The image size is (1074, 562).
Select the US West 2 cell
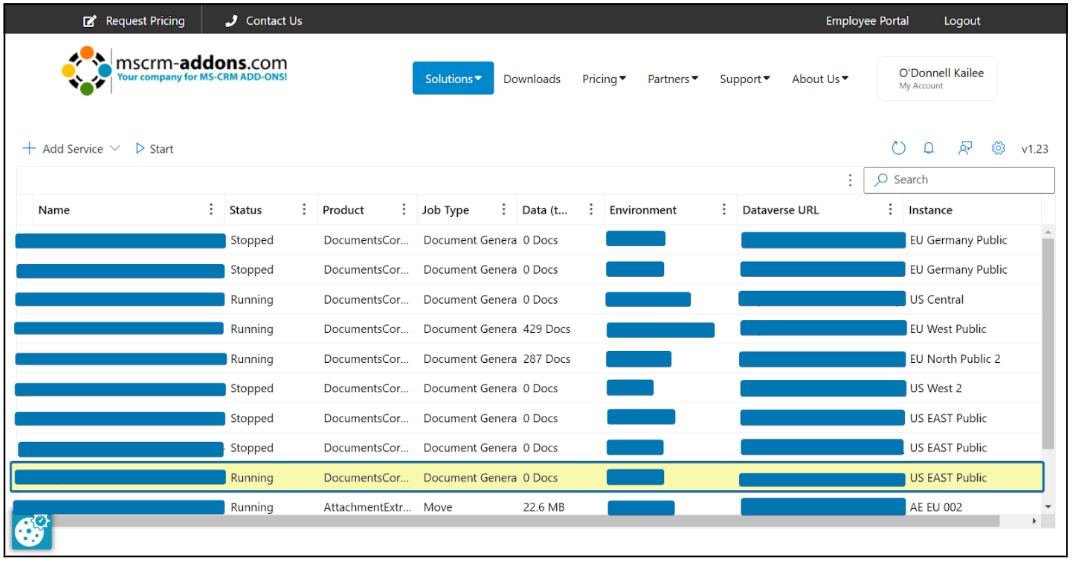click(x=936, y=388)
